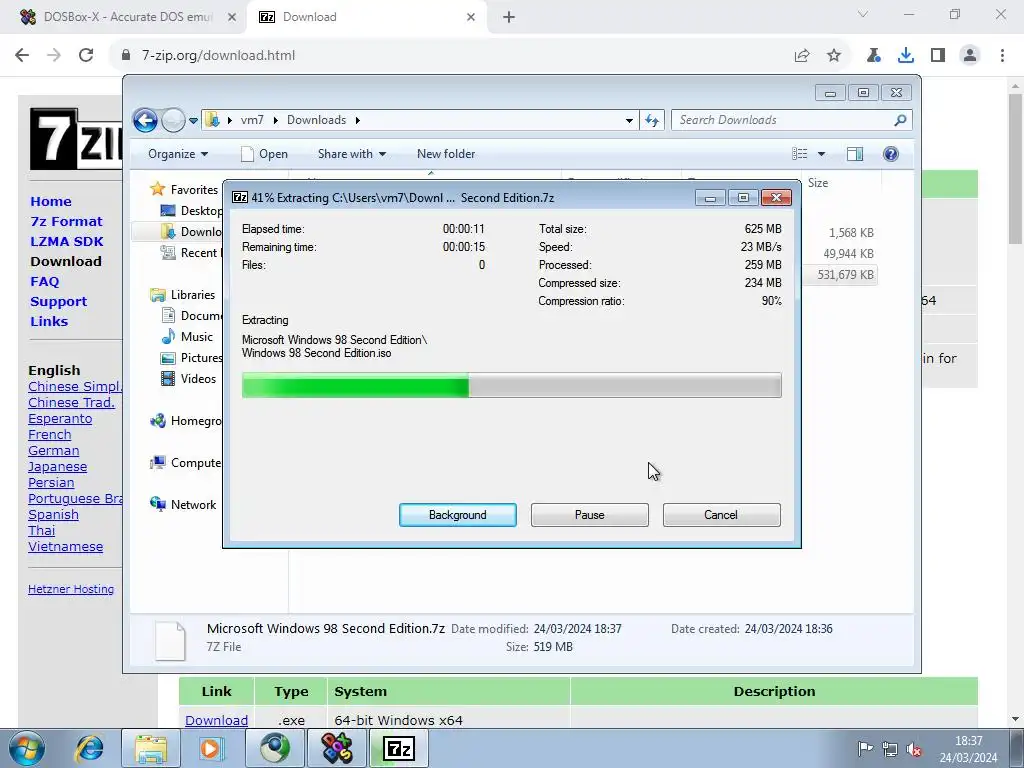Click the change view icon in Explorer
This screenshot has width=1024, height=768.
click(800, 154)
